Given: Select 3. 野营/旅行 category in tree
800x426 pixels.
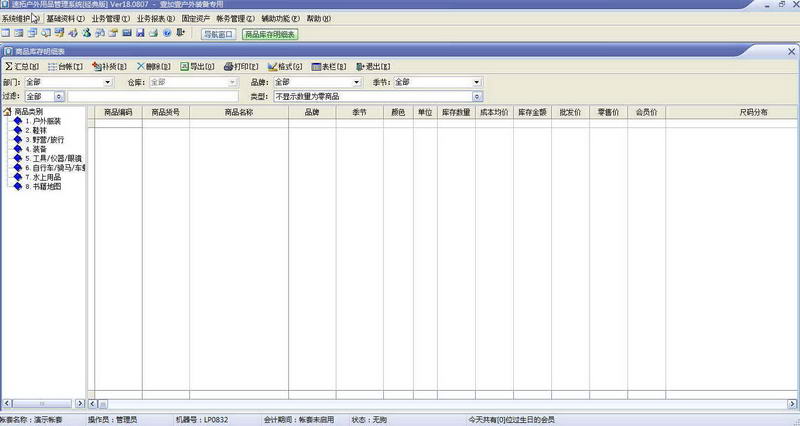Looking at the screenshot, I should click(45, 140).
